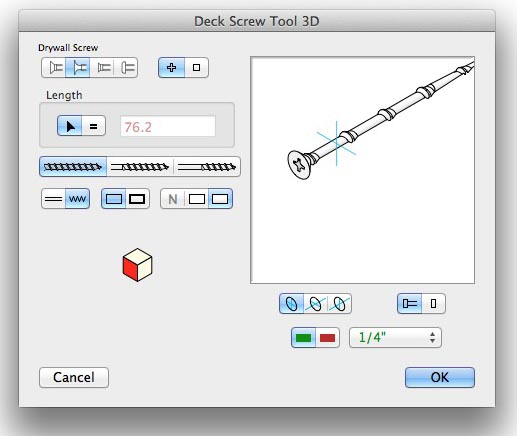
Task: Select square drive recess icon
Action: click(x=196, y=68)
